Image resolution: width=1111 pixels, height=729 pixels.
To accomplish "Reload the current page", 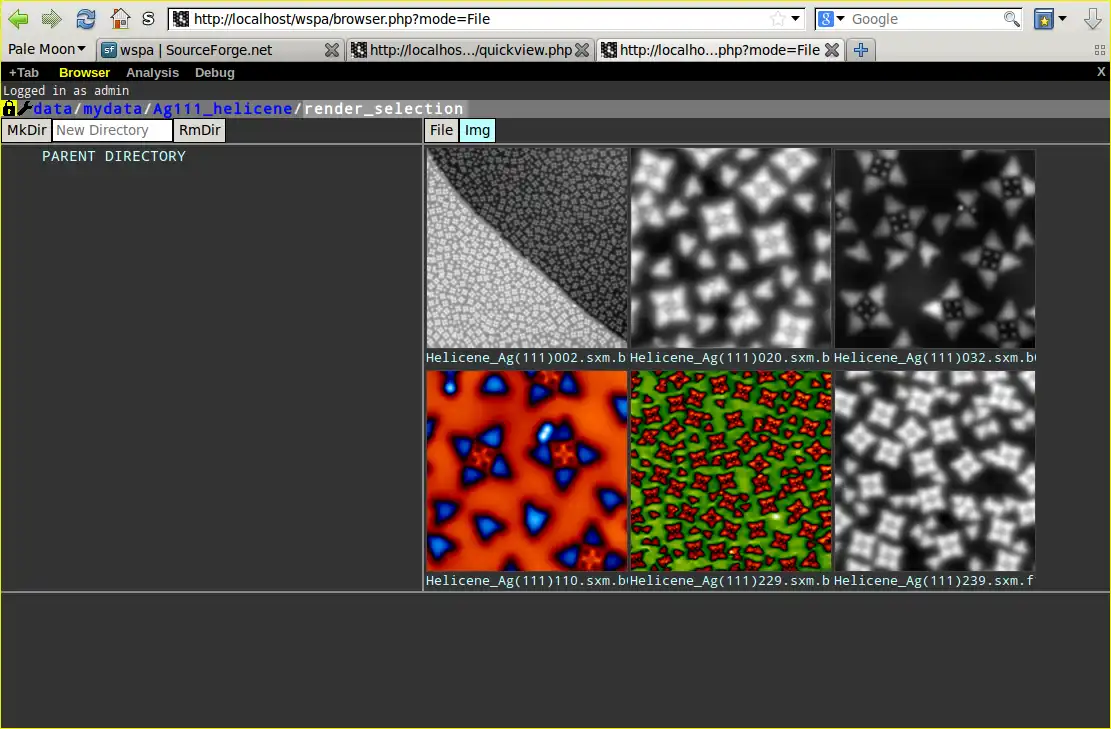I will click(x=86, y=18).
